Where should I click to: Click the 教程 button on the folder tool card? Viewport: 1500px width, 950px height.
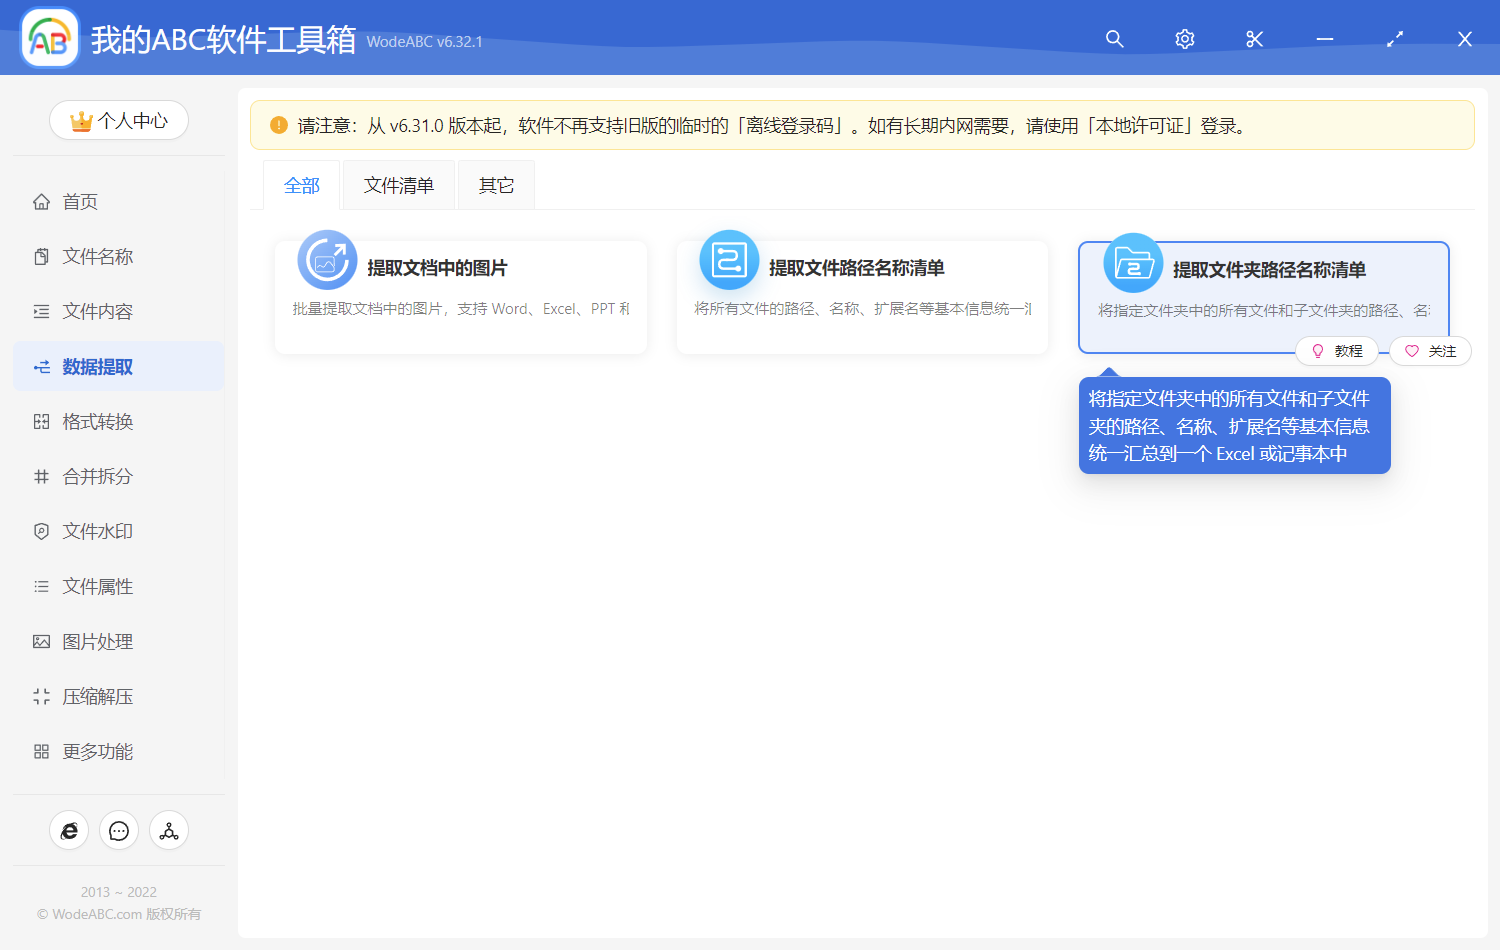point(1337,351)
